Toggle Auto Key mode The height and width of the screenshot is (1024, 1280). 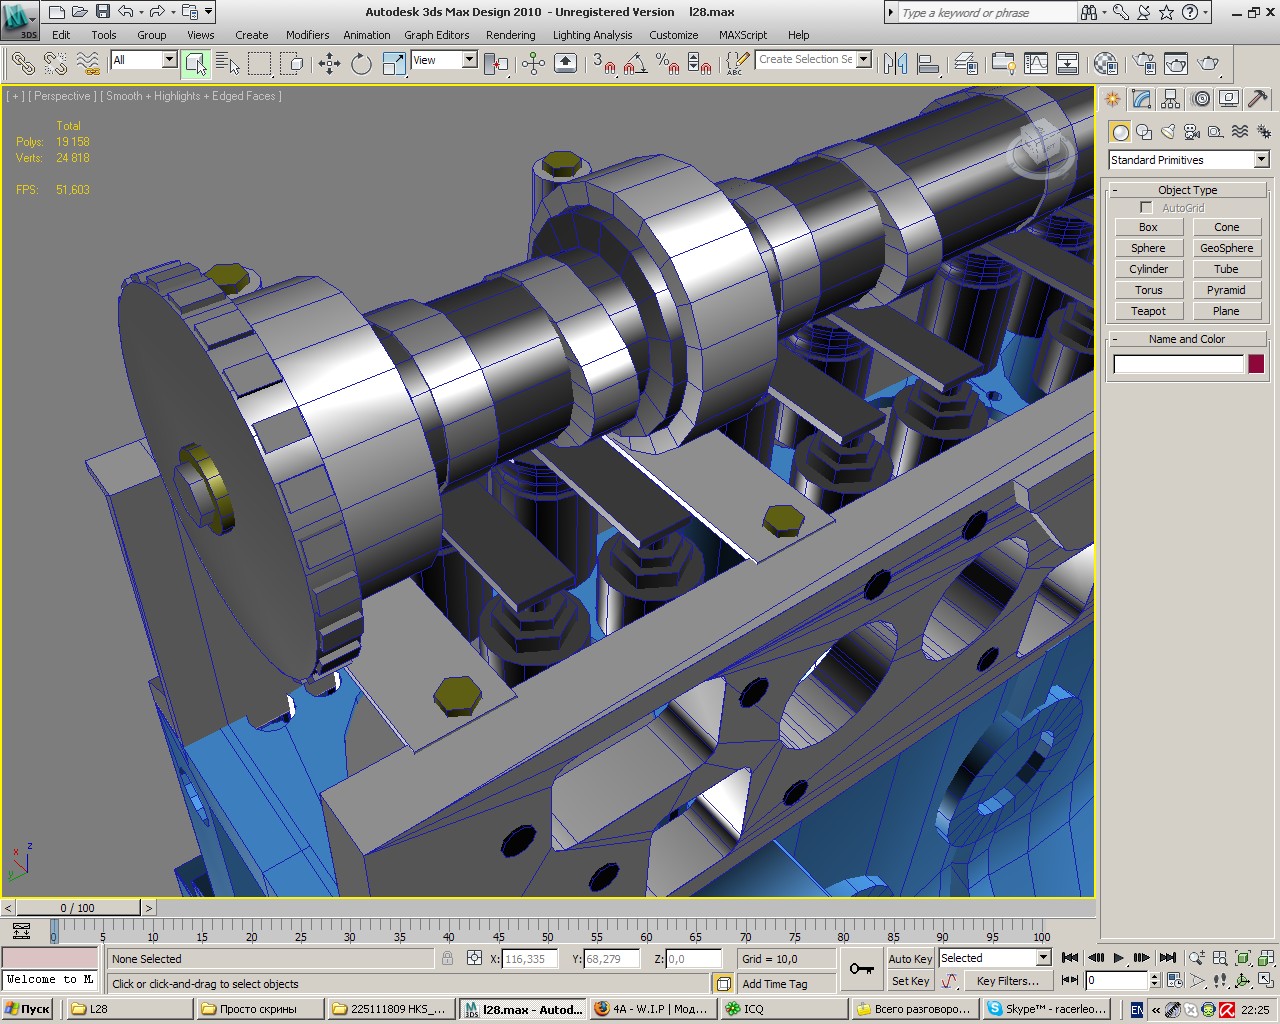click(910, 958)
